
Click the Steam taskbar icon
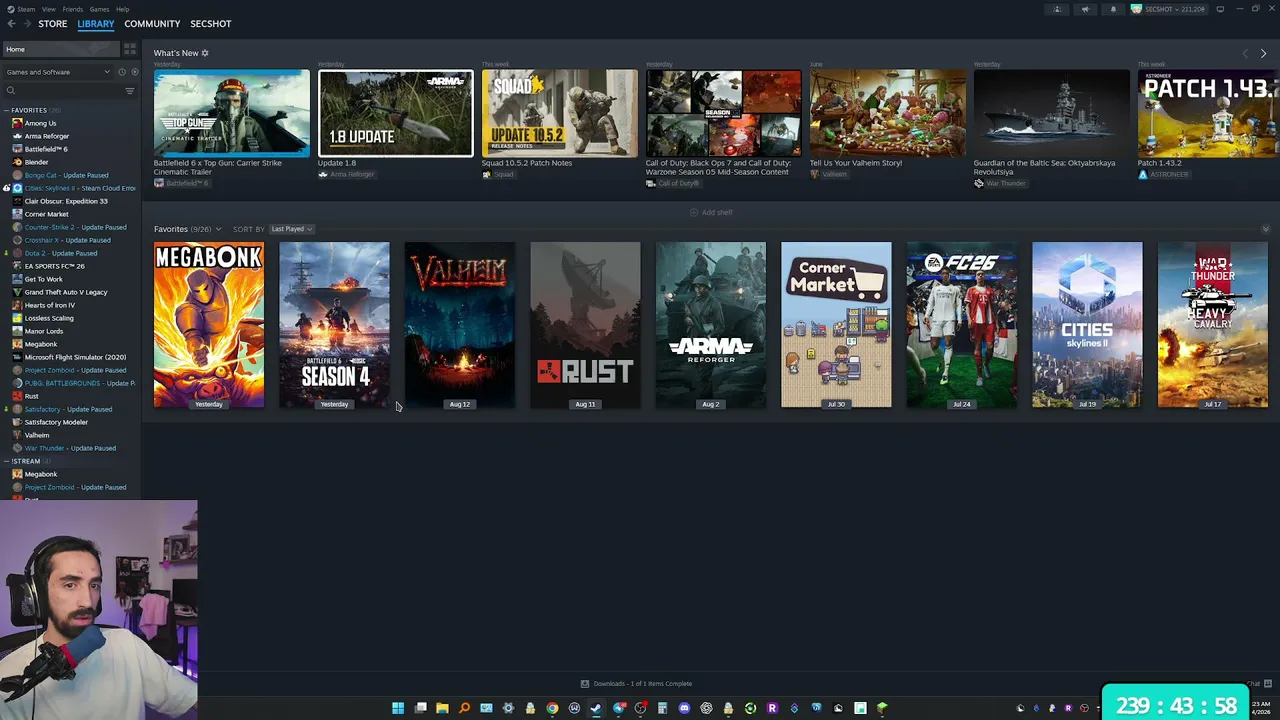(x=596, y=708)
